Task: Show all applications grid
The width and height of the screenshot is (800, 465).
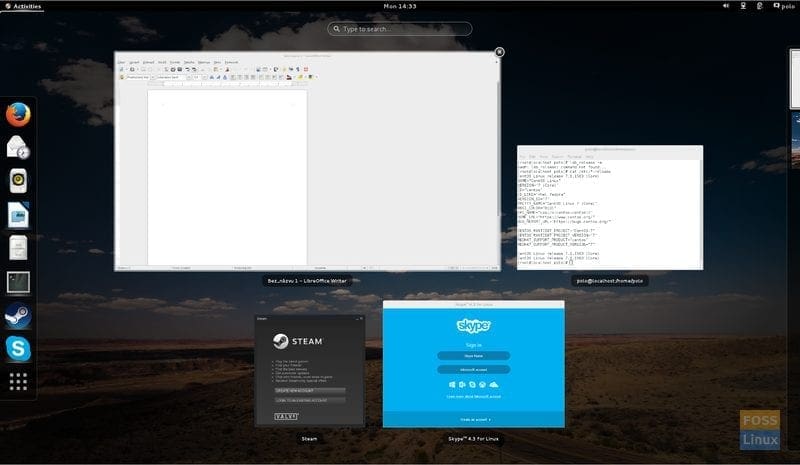Action: coord(18,381)
